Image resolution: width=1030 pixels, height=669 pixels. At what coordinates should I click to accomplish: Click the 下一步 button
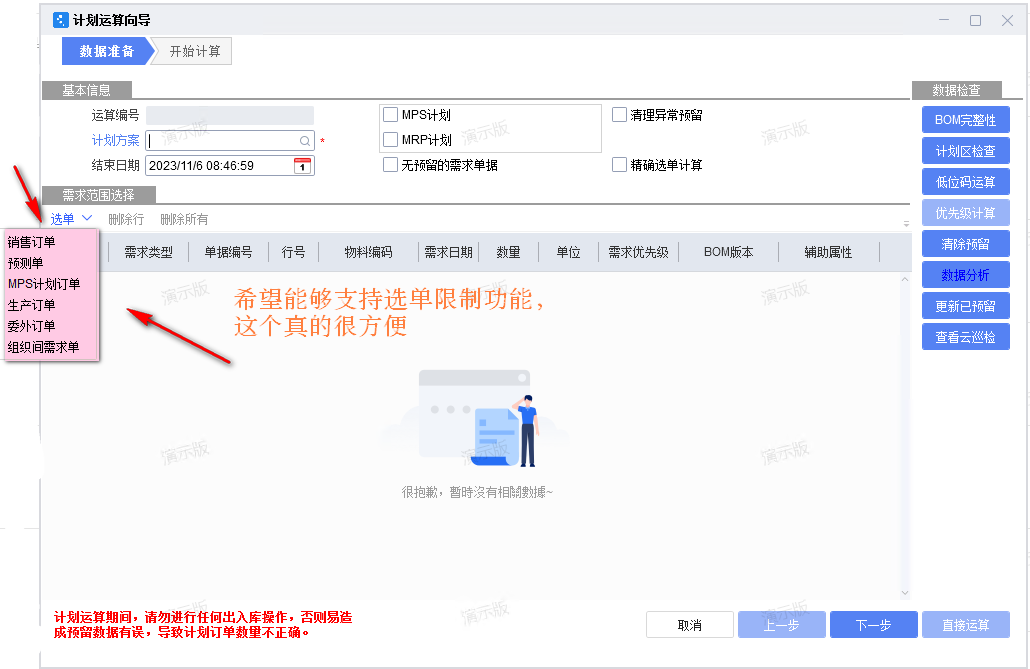coord(873,625)
